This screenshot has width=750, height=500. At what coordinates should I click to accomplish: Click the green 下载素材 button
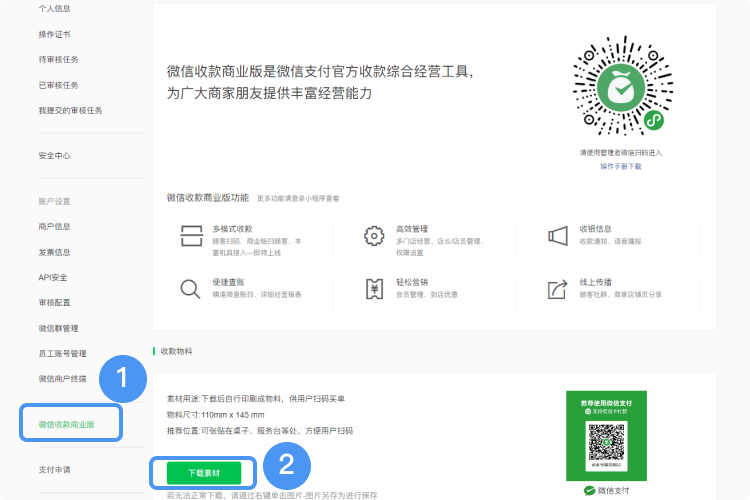pos(204,473)
